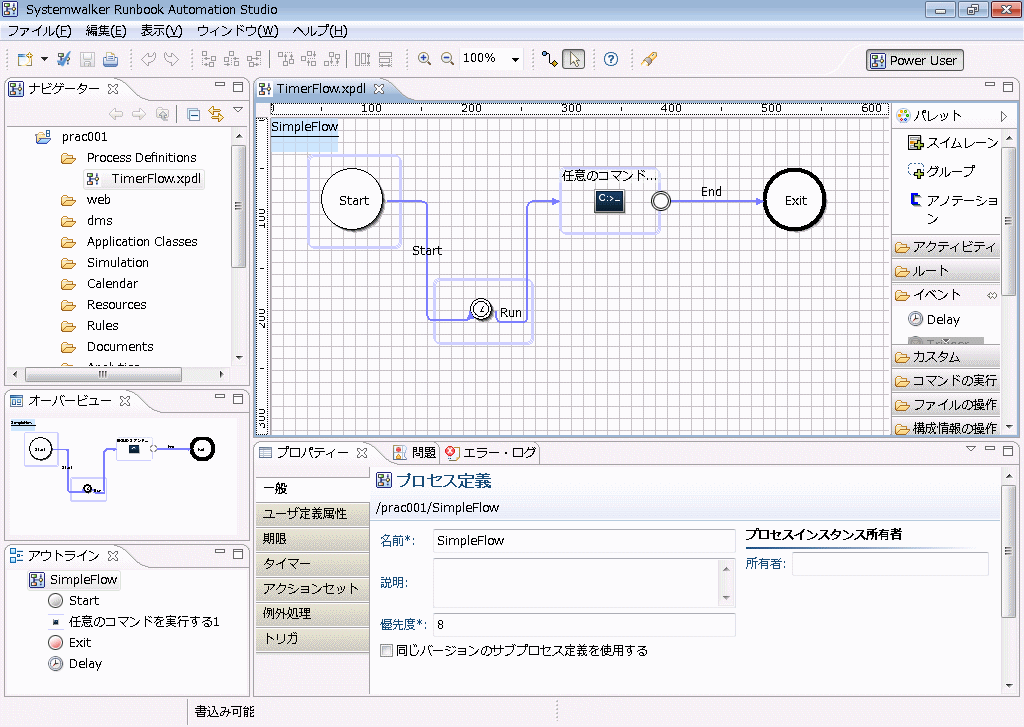The image size is (1024, 727).
Task: Select 任意のコマンドを実行する1 in outline
Action: [x=144, y=621]
